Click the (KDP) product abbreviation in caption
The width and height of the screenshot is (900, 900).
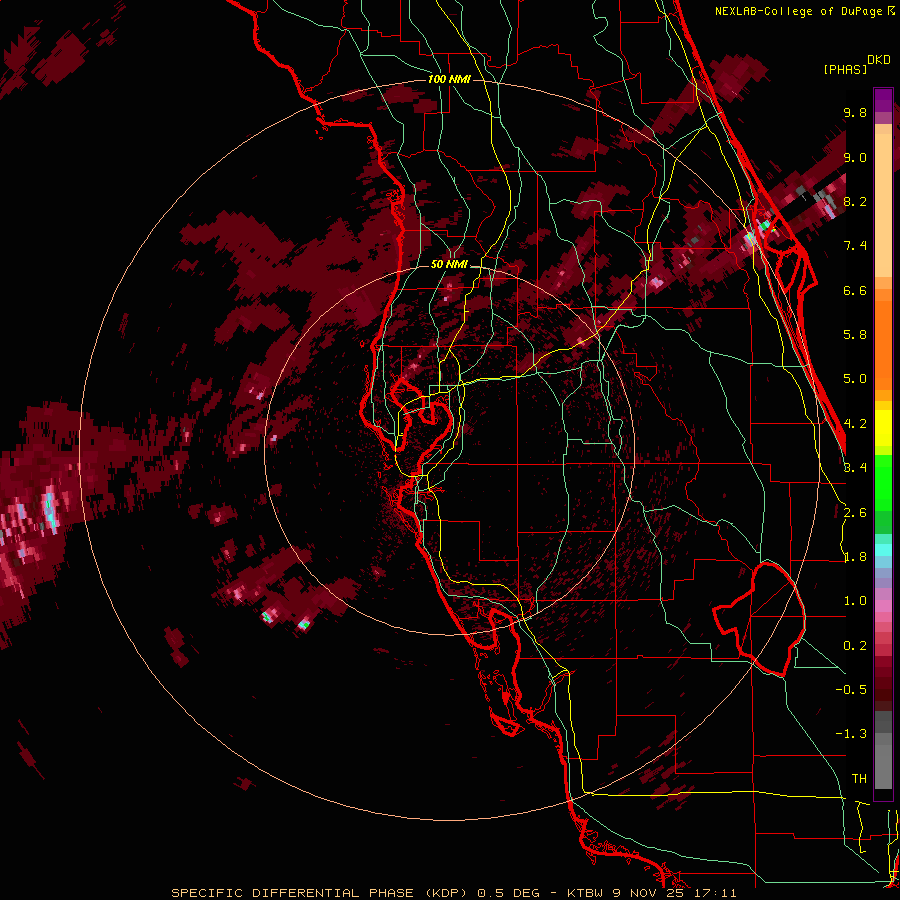point(448,893)
